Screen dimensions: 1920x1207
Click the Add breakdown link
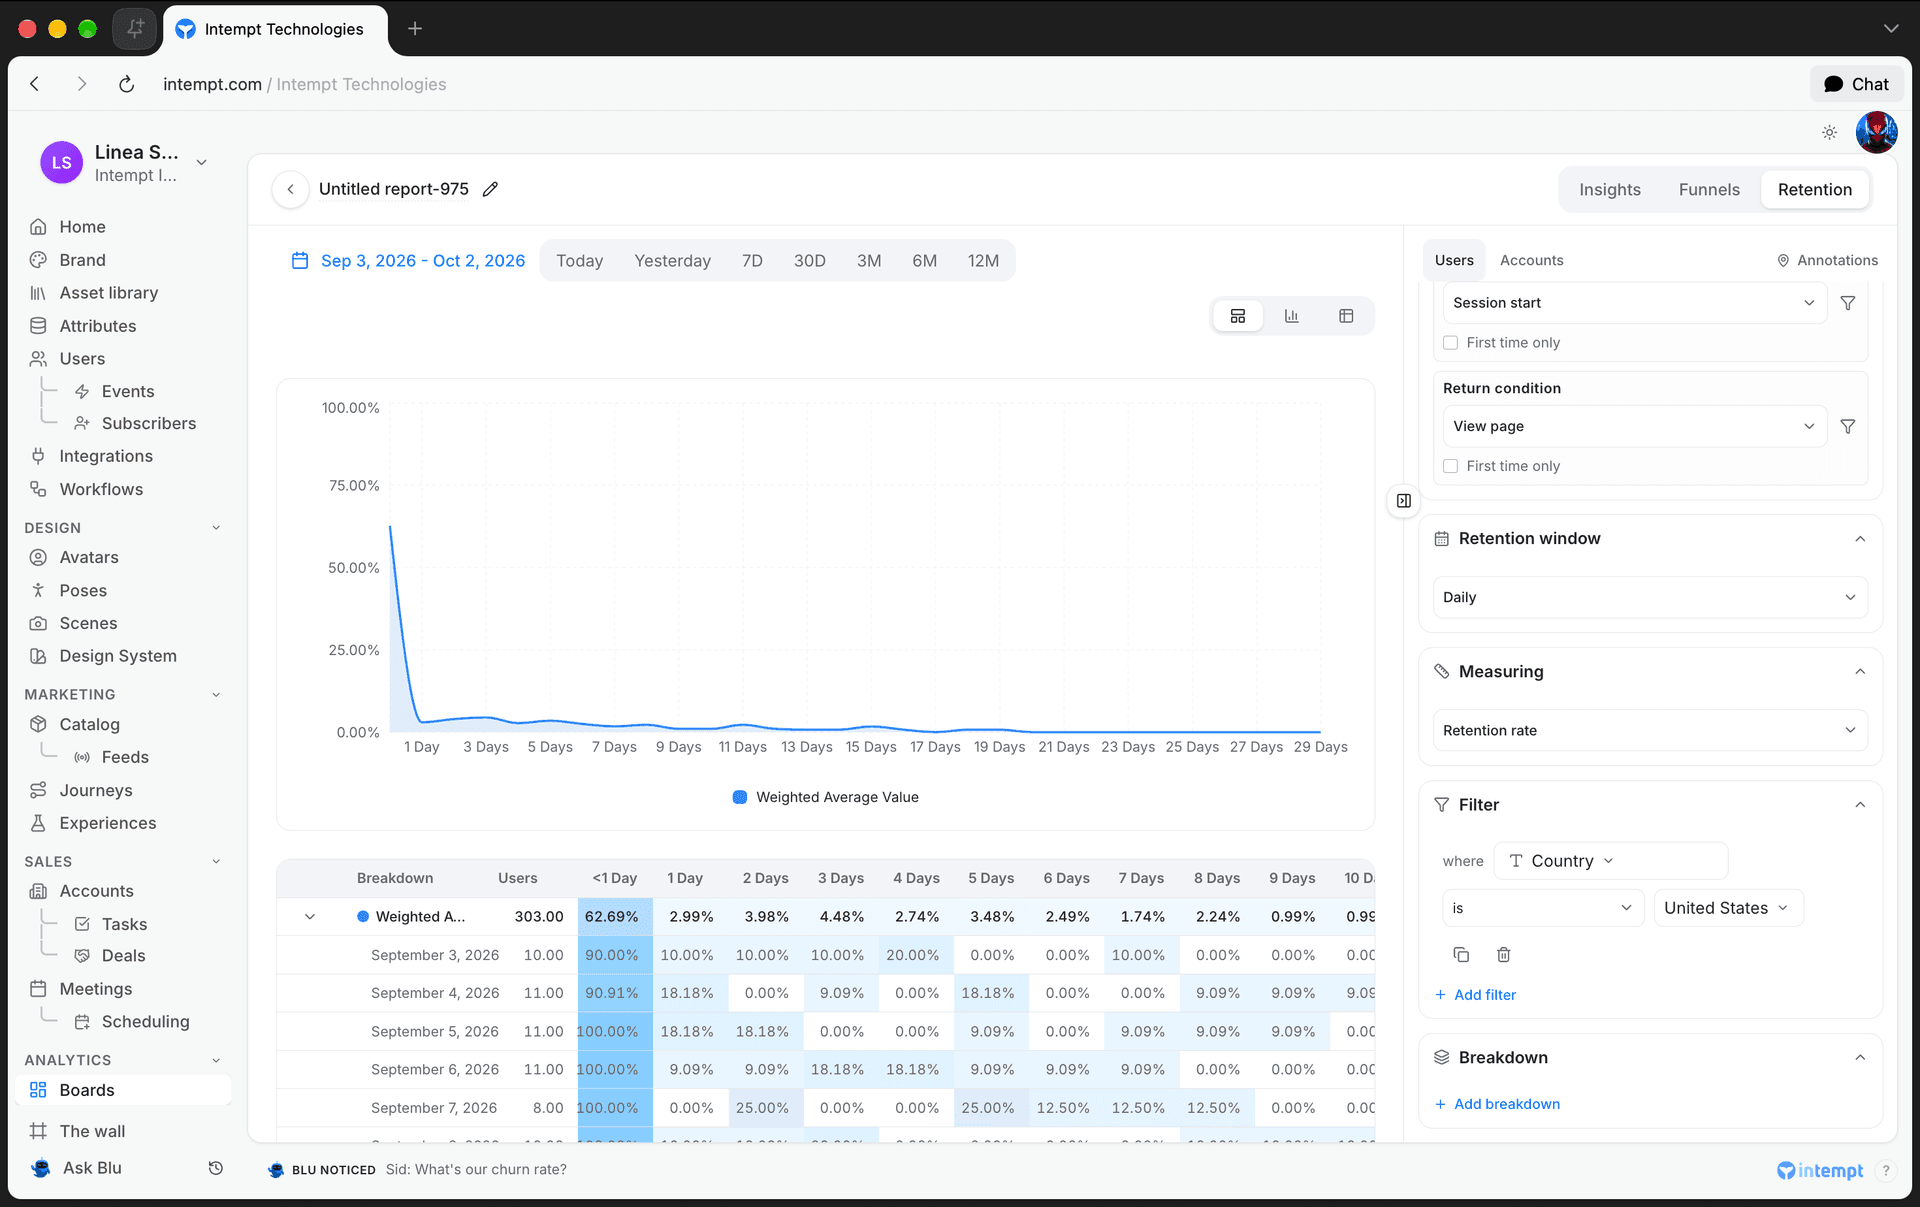[1498, 1104]
